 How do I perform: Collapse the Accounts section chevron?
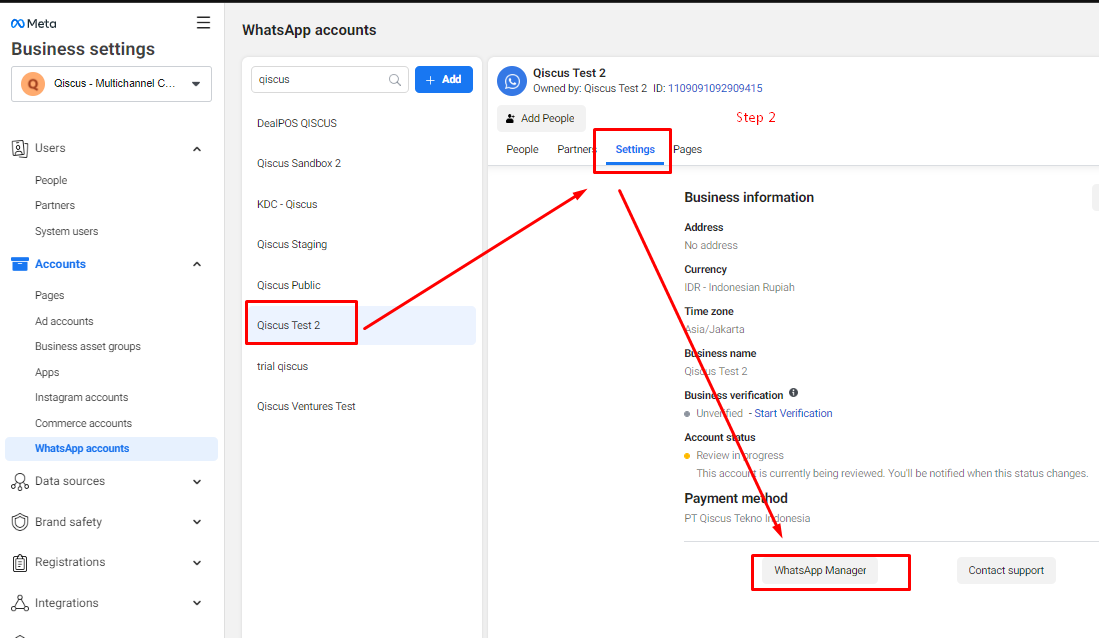(x=197, y=264)
